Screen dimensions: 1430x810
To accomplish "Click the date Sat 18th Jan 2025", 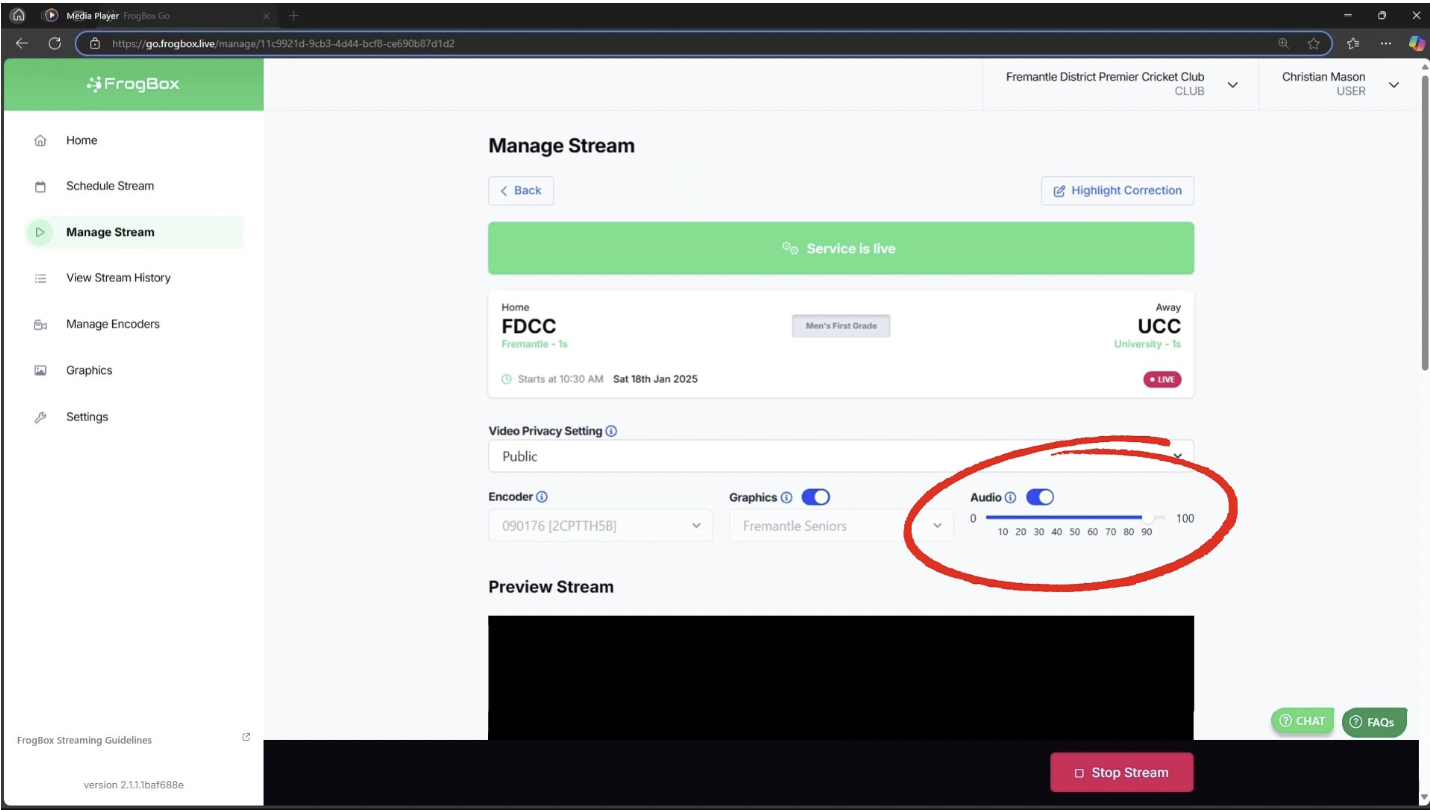I will pyautogui.click(x=655, y=380).
